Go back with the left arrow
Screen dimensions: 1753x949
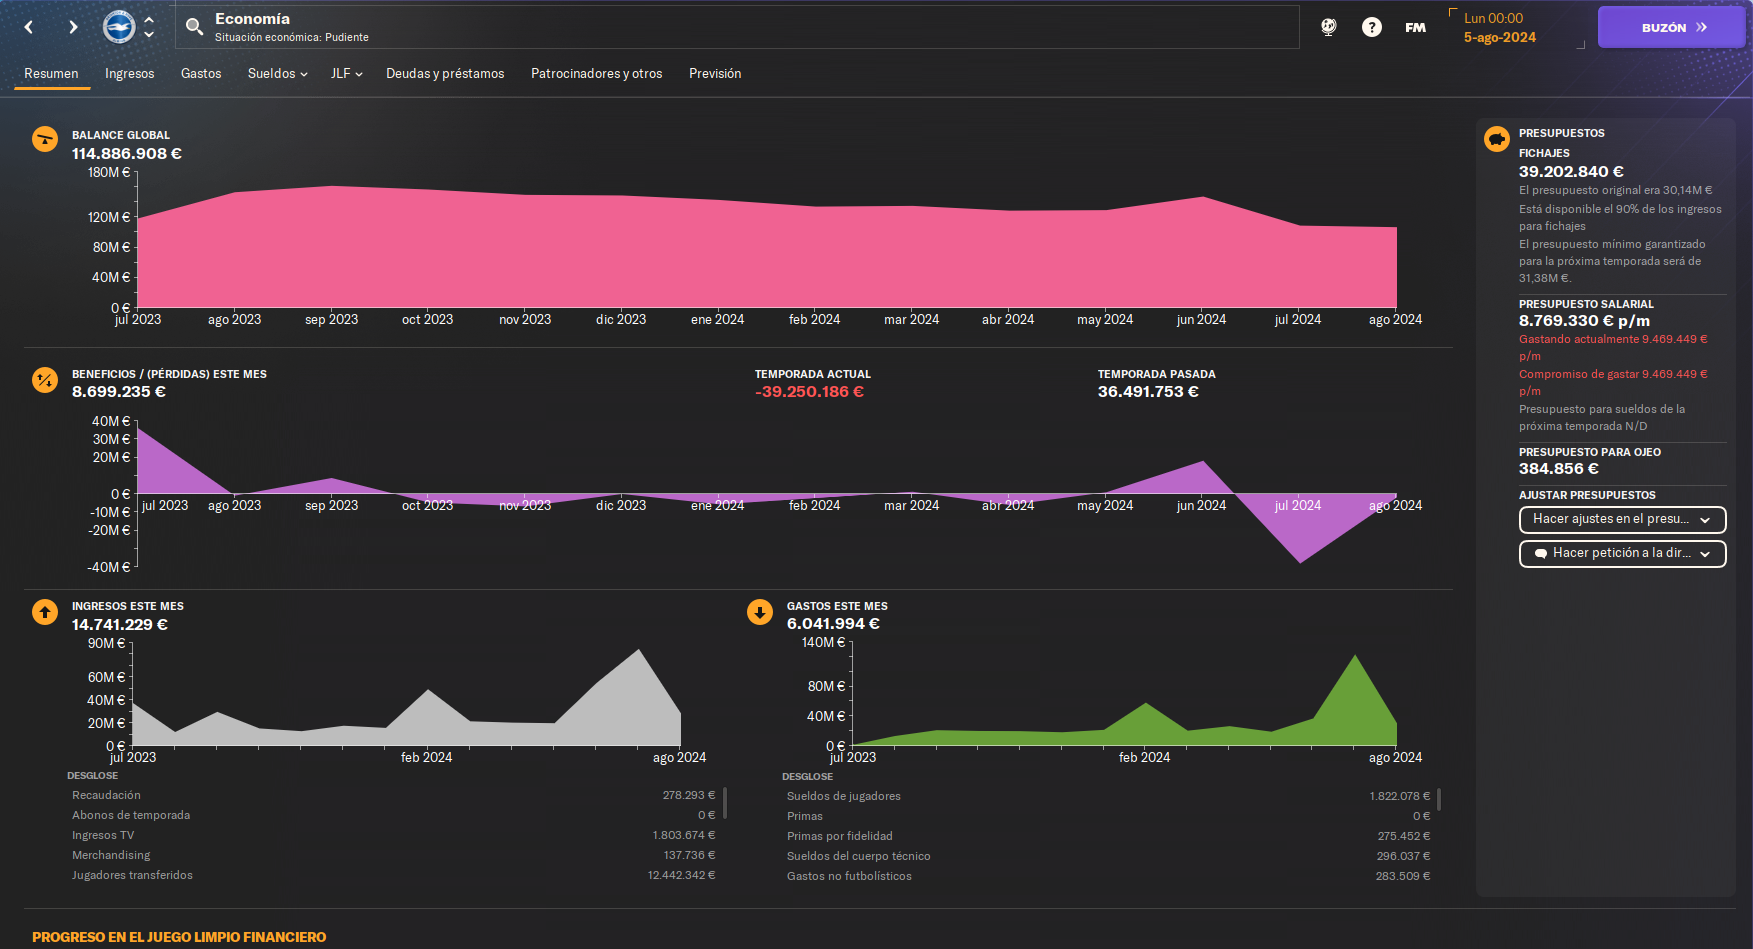pyautogui.click(x=29, y=27)
